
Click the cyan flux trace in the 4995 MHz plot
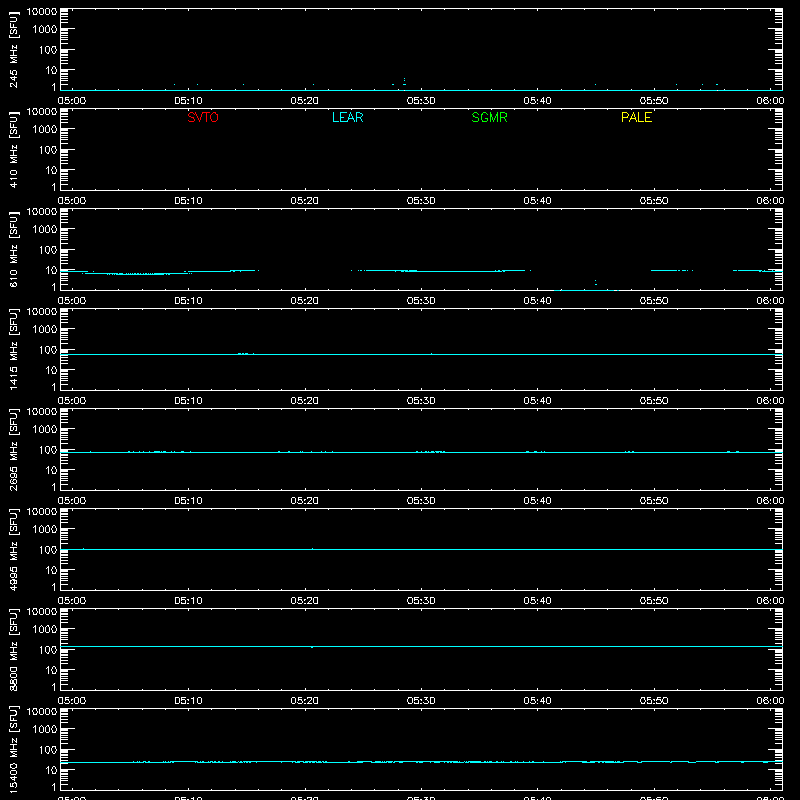click(x=421, y=549)
